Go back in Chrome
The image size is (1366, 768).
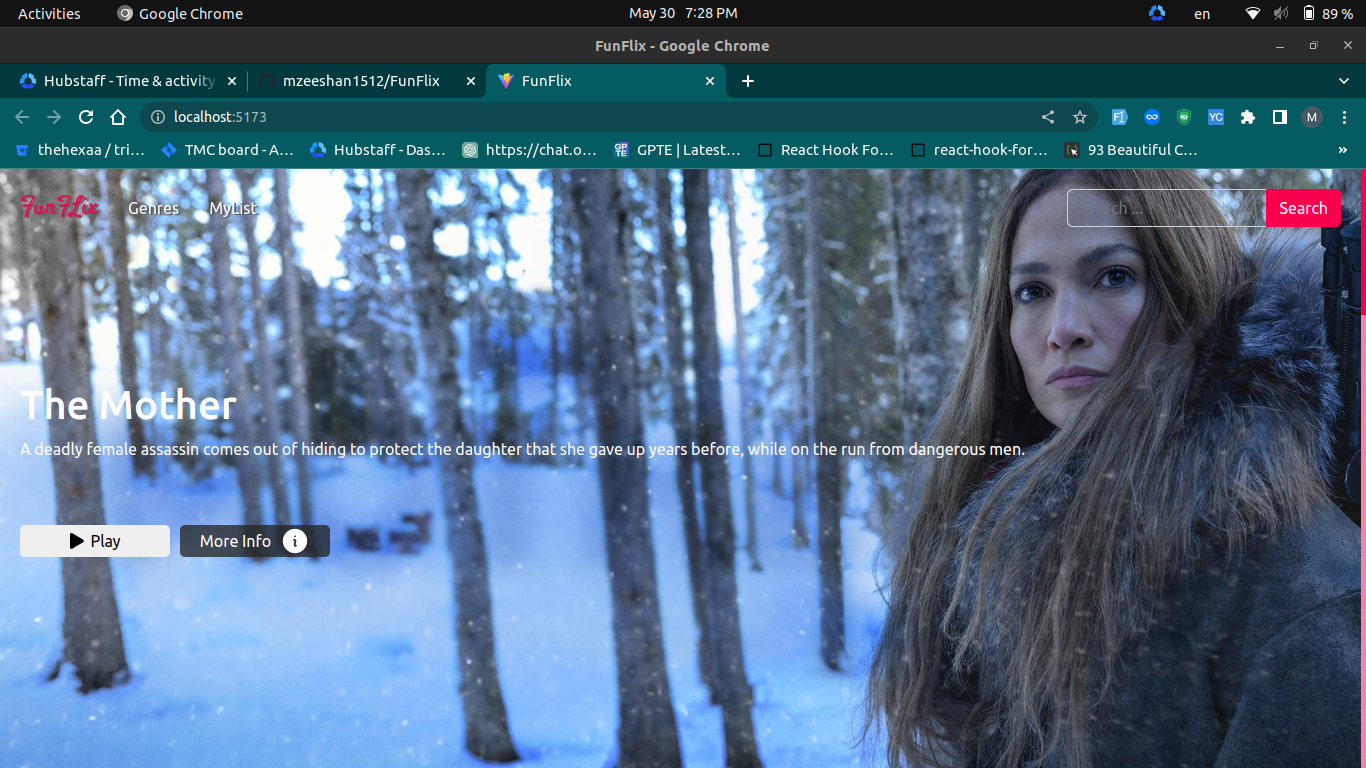click(x=22, y=117)
